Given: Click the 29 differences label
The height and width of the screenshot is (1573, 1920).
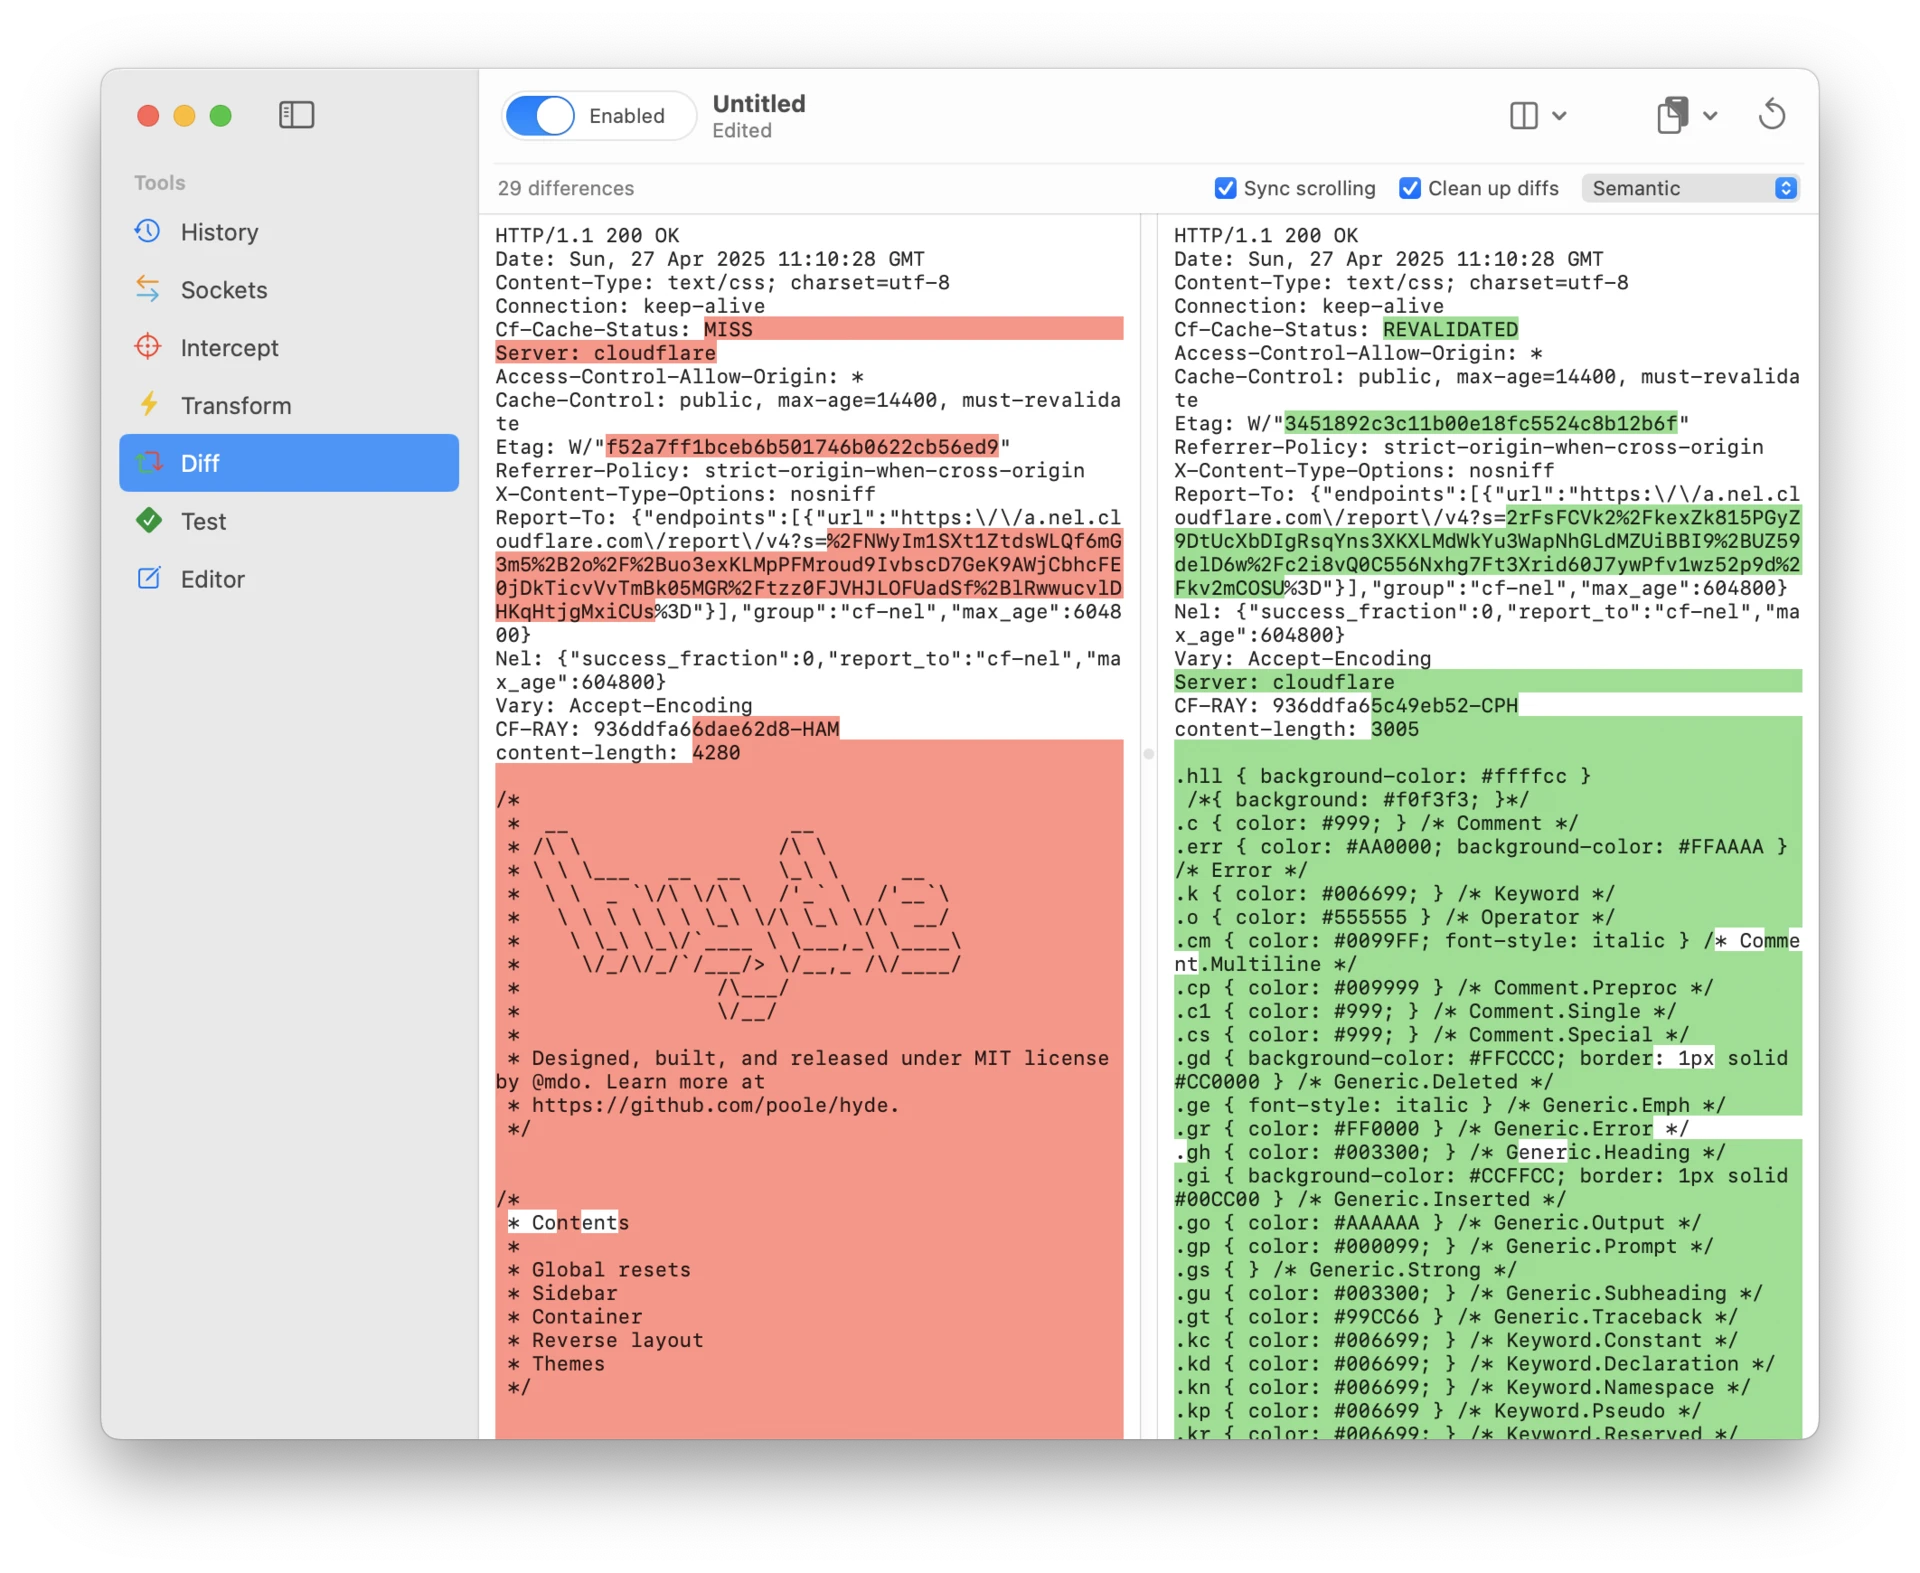Looking at the screenshot, I should [x=565, y=188].
